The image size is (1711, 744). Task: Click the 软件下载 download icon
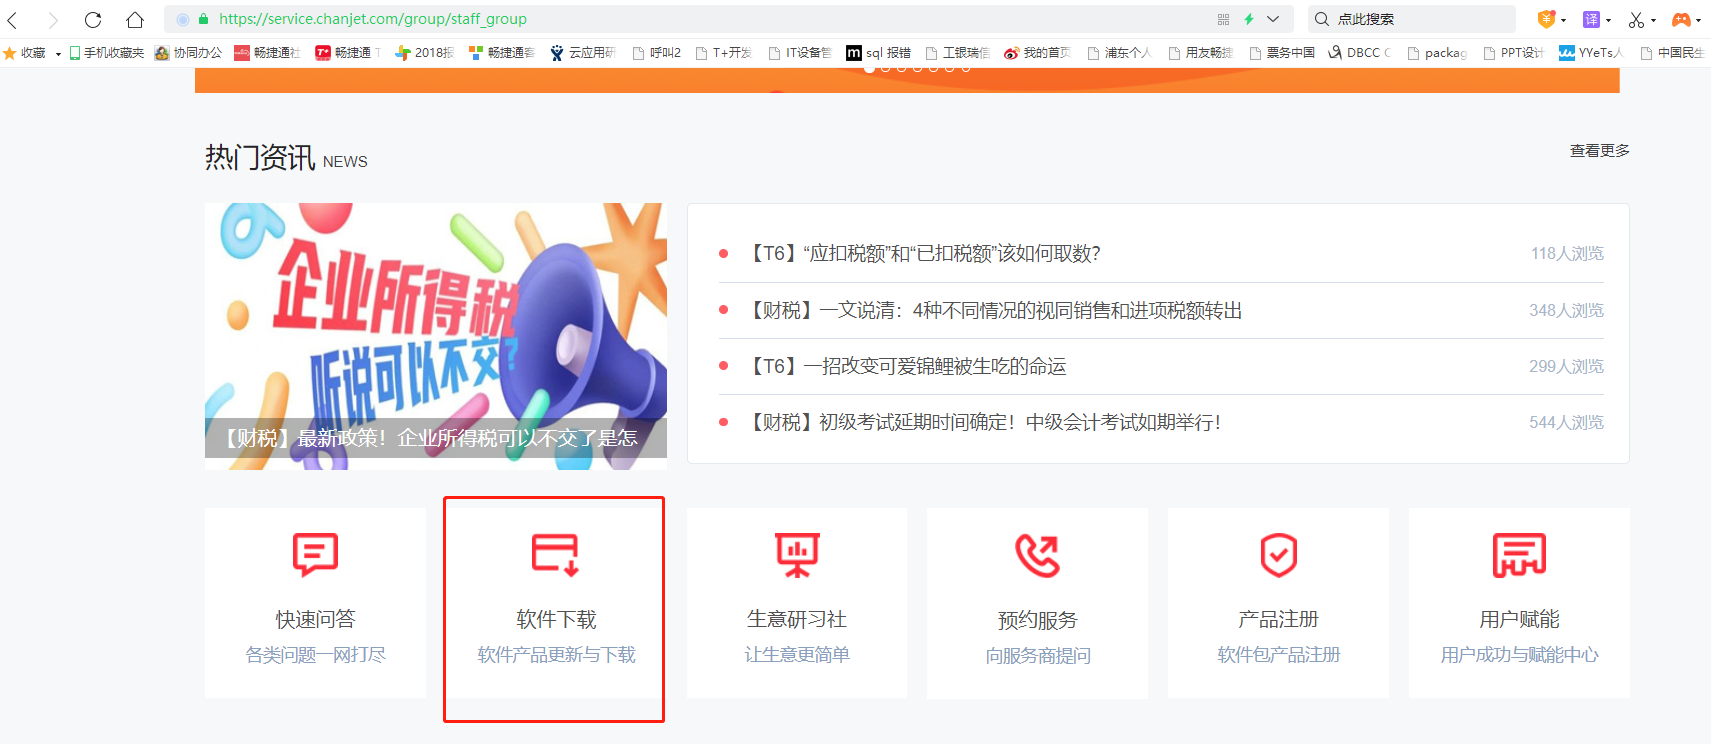click(556, 555)
